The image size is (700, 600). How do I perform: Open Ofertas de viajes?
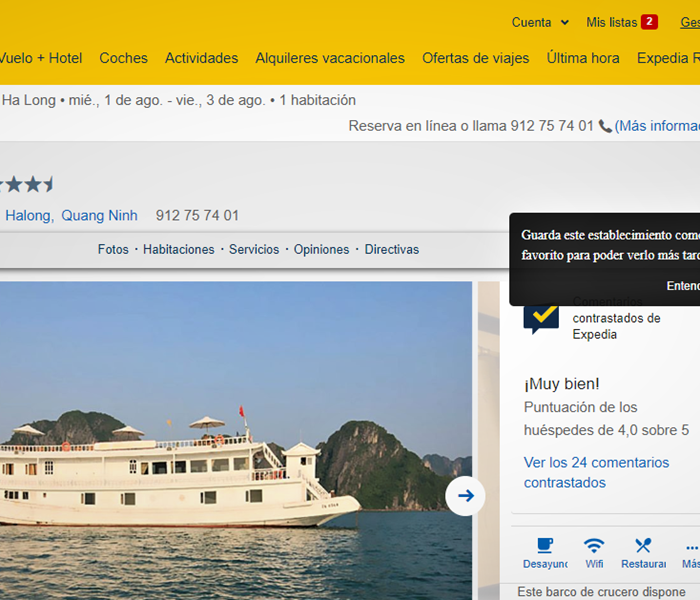475,58
